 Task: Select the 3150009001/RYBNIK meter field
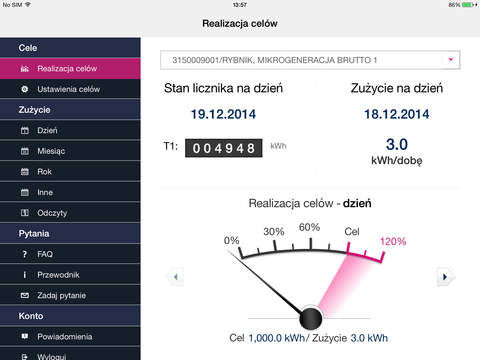point(310,60)
